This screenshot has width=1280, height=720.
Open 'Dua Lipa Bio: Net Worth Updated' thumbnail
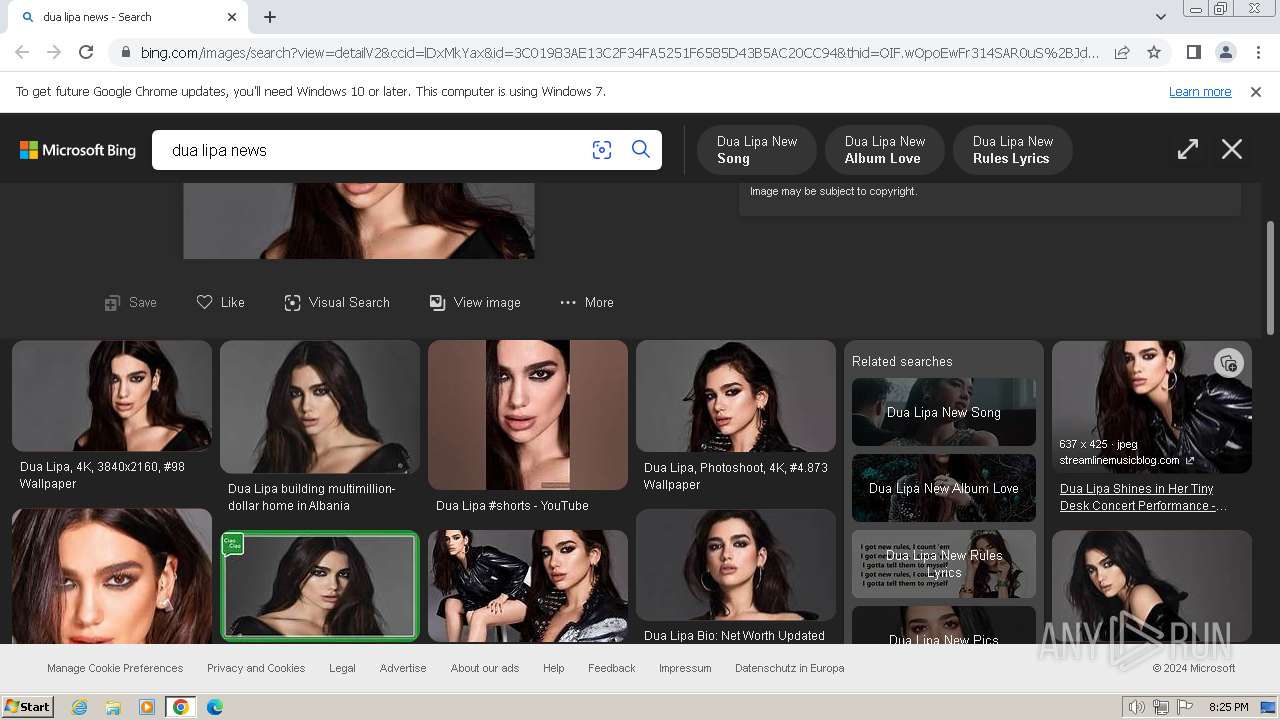[736, 565]
